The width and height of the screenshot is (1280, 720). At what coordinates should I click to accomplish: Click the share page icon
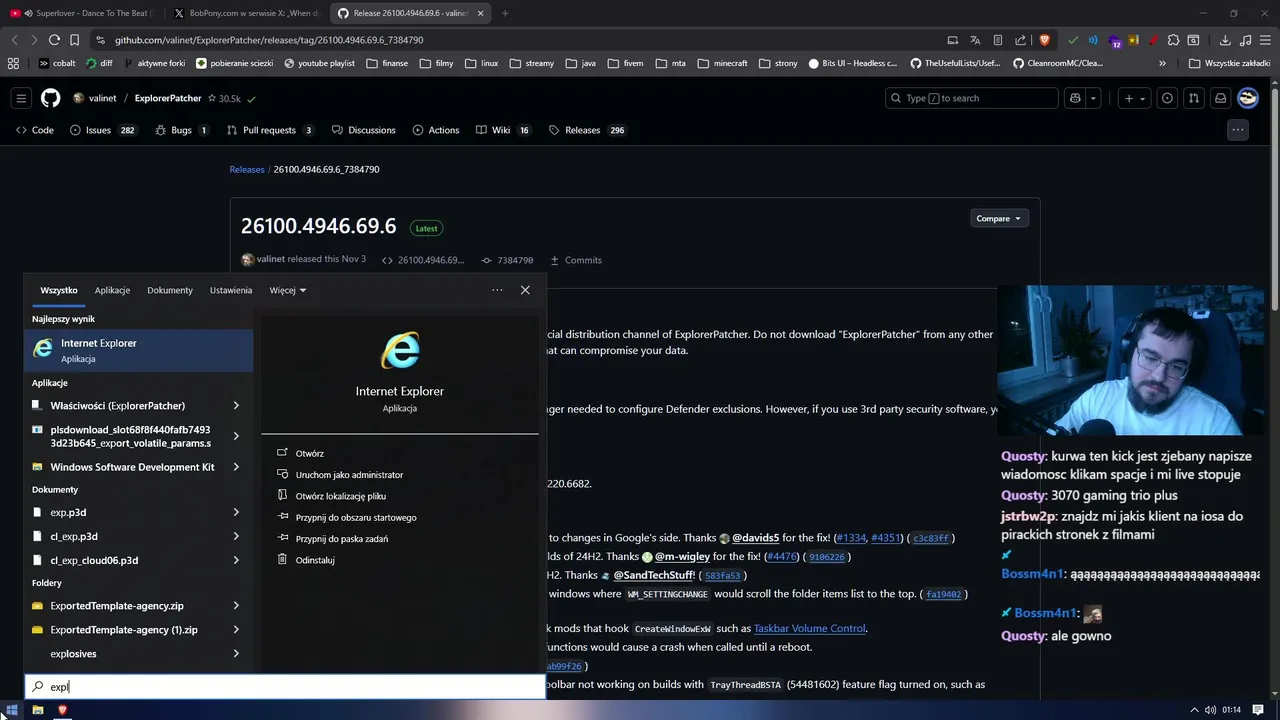point(1020,40)
